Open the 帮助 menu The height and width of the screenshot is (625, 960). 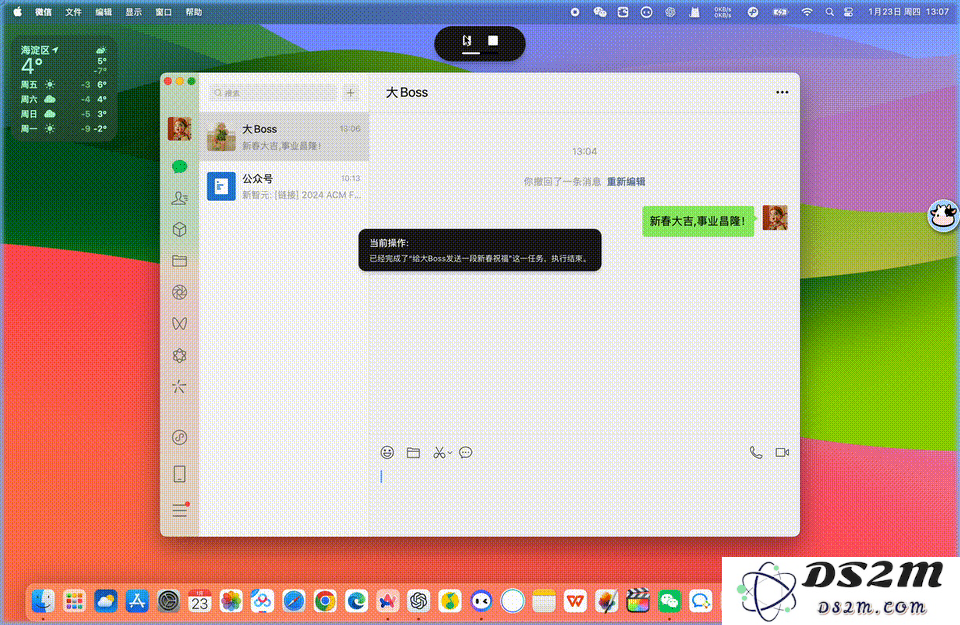[193, 12]
